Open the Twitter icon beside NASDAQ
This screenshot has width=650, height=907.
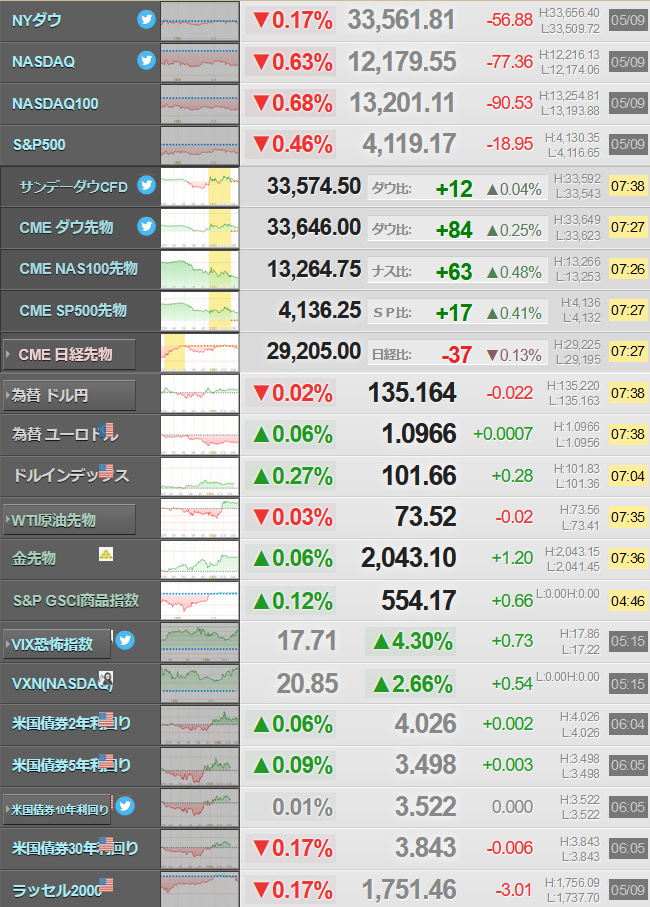click(146, 60)
